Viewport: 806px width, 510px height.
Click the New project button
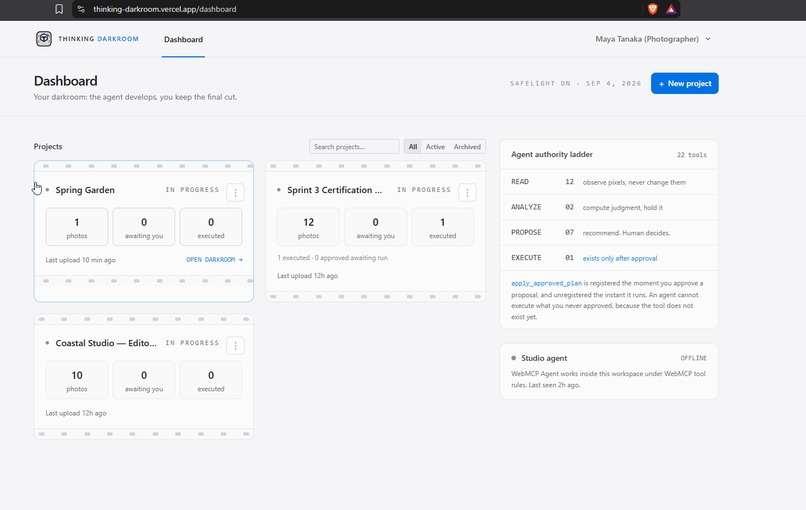point(685,83)
